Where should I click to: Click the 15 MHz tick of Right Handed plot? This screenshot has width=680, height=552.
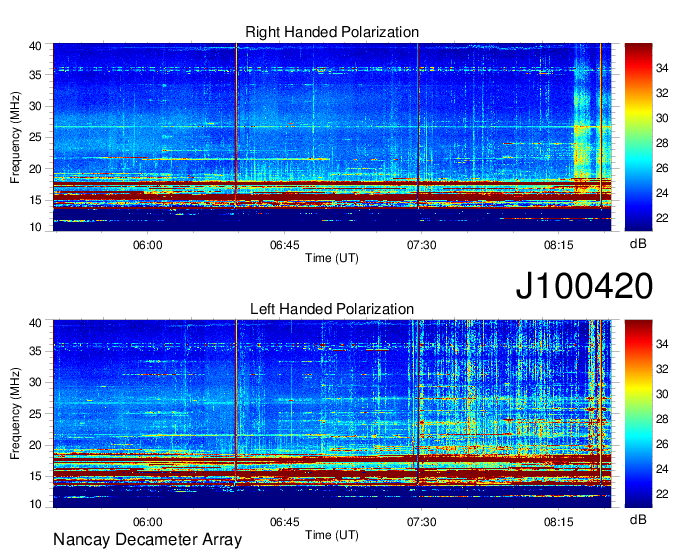pos(35,200)
